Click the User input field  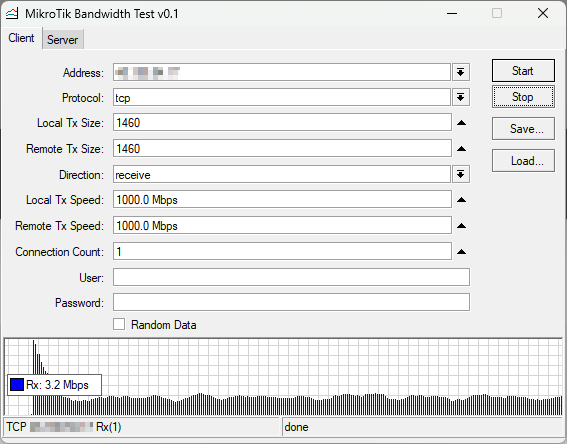(x=291, y=277)
